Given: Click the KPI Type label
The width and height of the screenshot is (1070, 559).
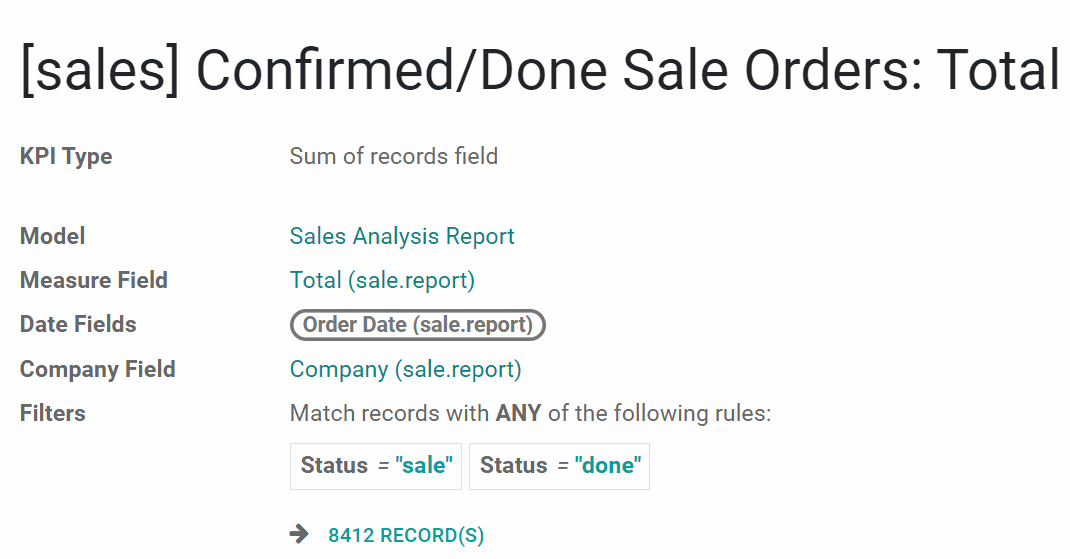Looking at the screenshot, I should (x=66, y=156).
